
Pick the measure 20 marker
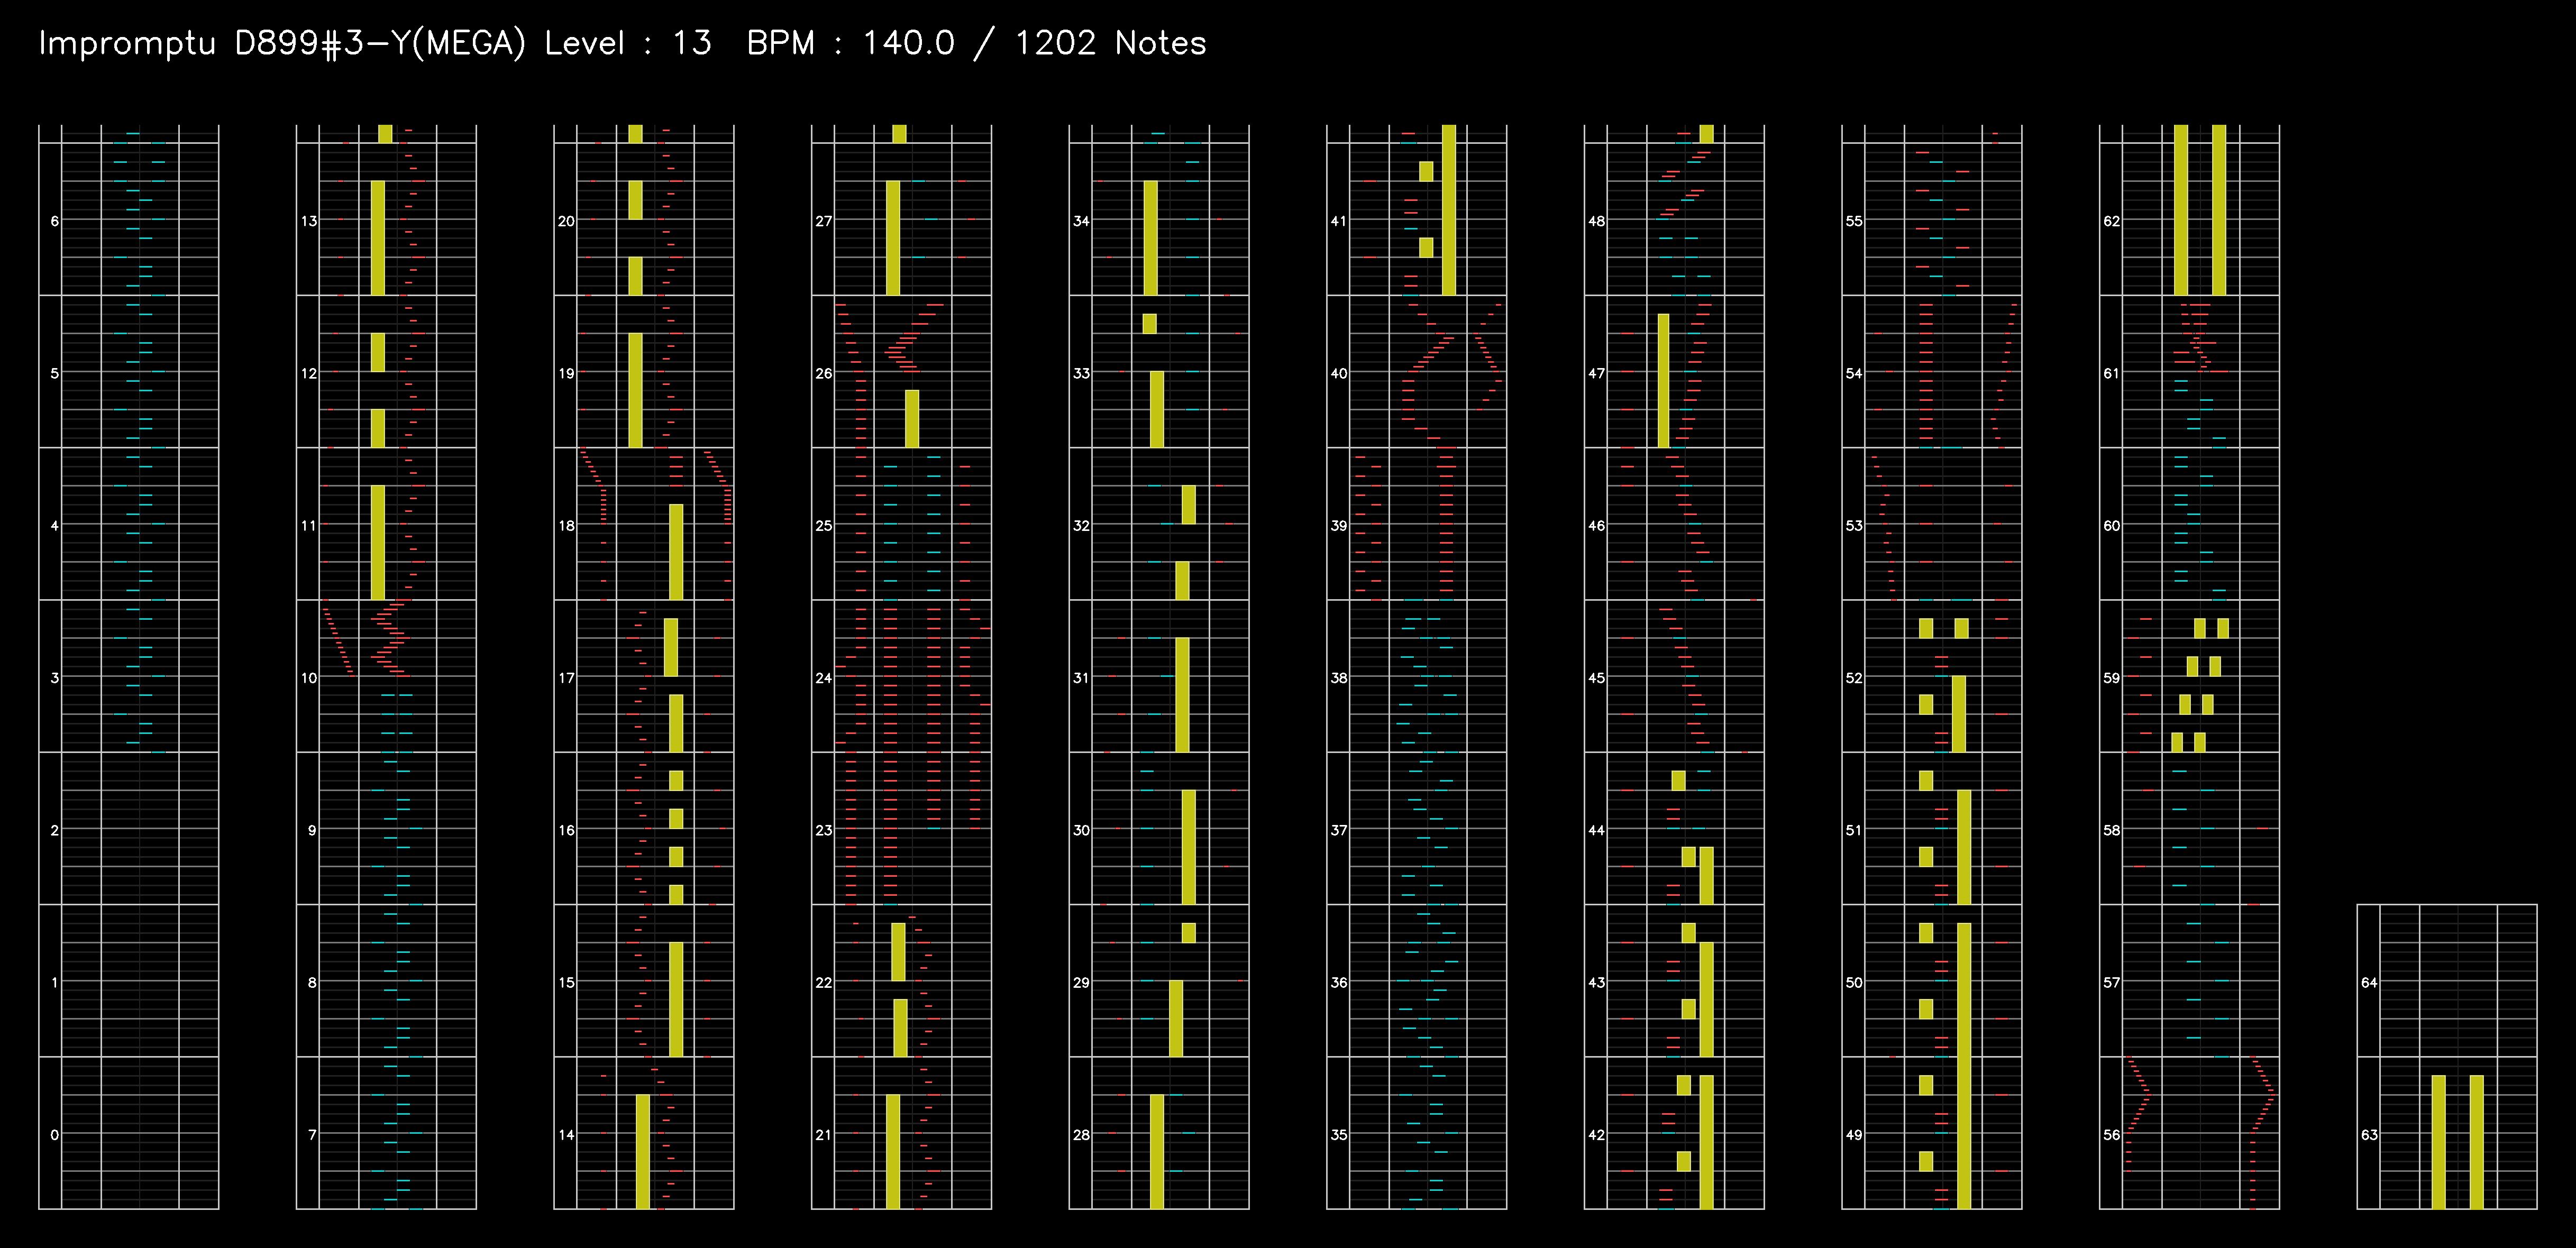click(x=566, y=221)
